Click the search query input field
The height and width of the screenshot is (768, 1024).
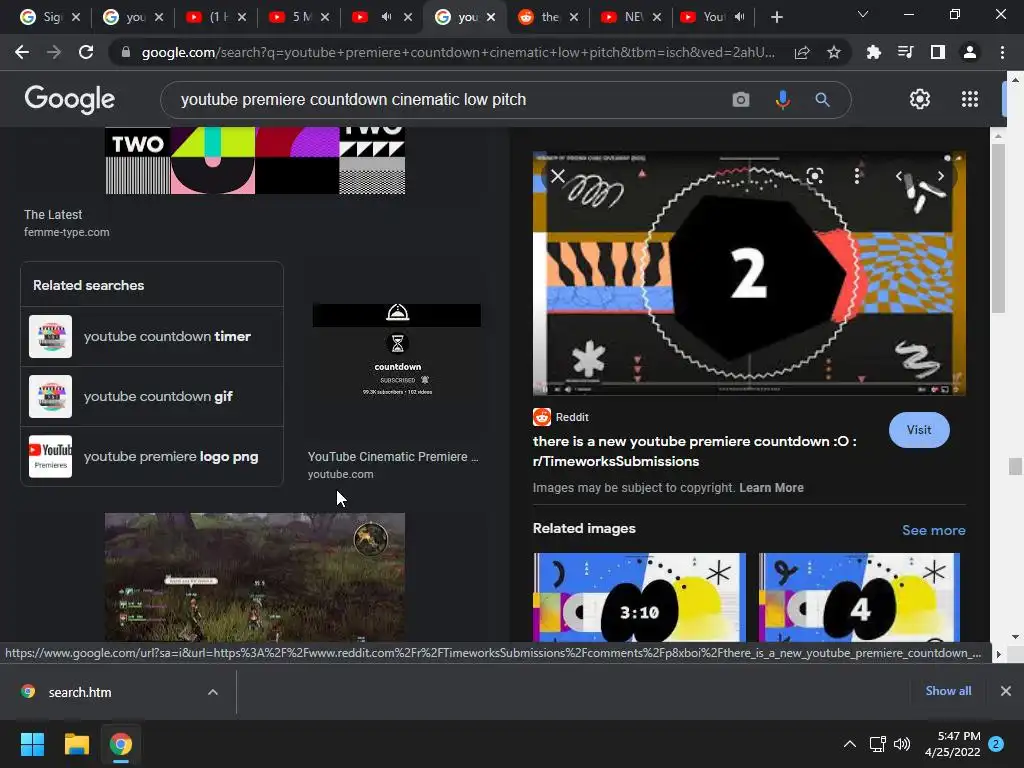pyautogui.click(x=444, y=99)
